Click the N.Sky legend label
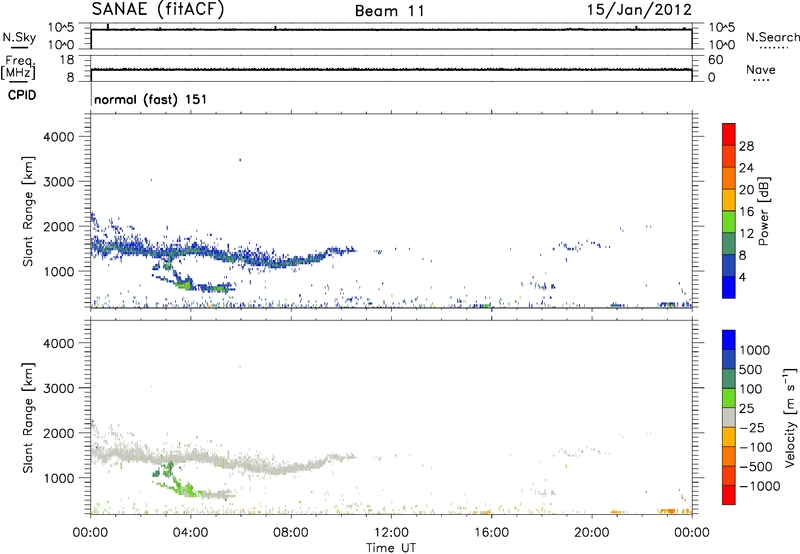 click(x=19, y=37)
